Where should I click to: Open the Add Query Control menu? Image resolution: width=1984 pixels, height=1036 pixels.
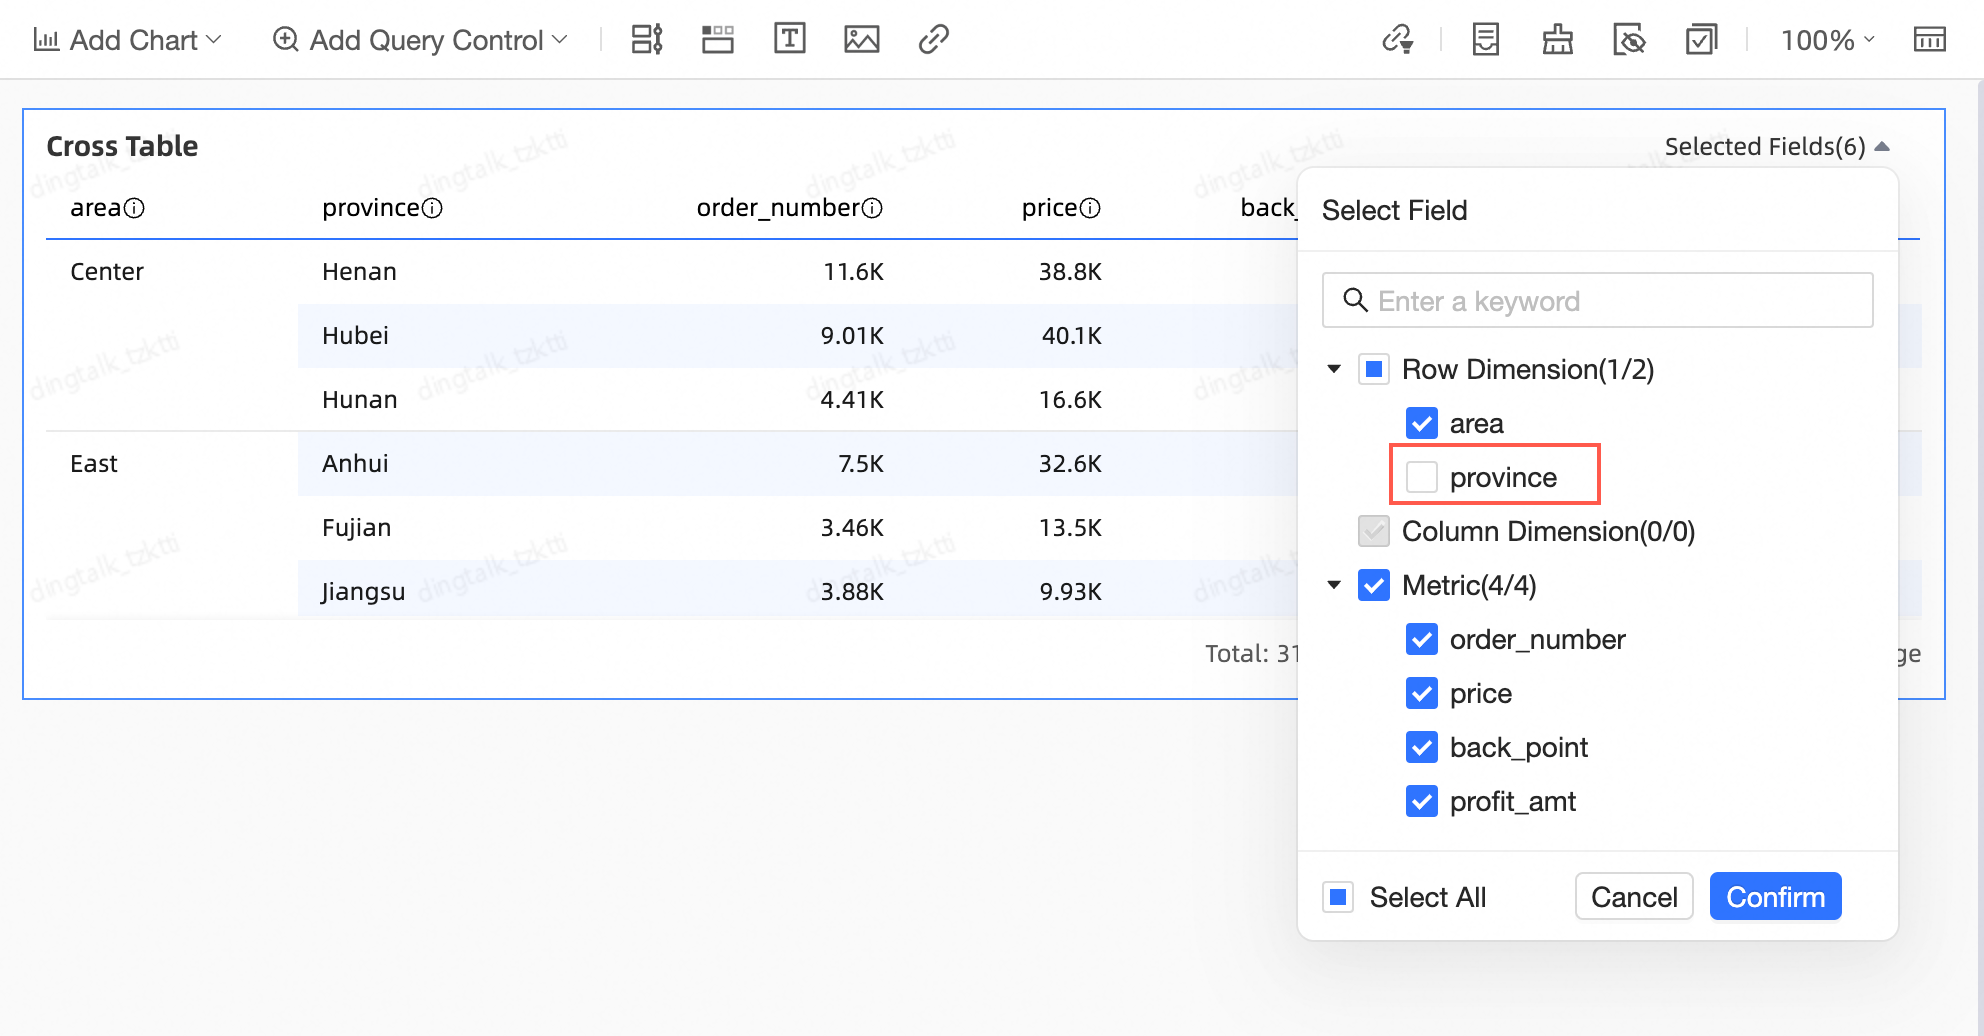point(420,40)
